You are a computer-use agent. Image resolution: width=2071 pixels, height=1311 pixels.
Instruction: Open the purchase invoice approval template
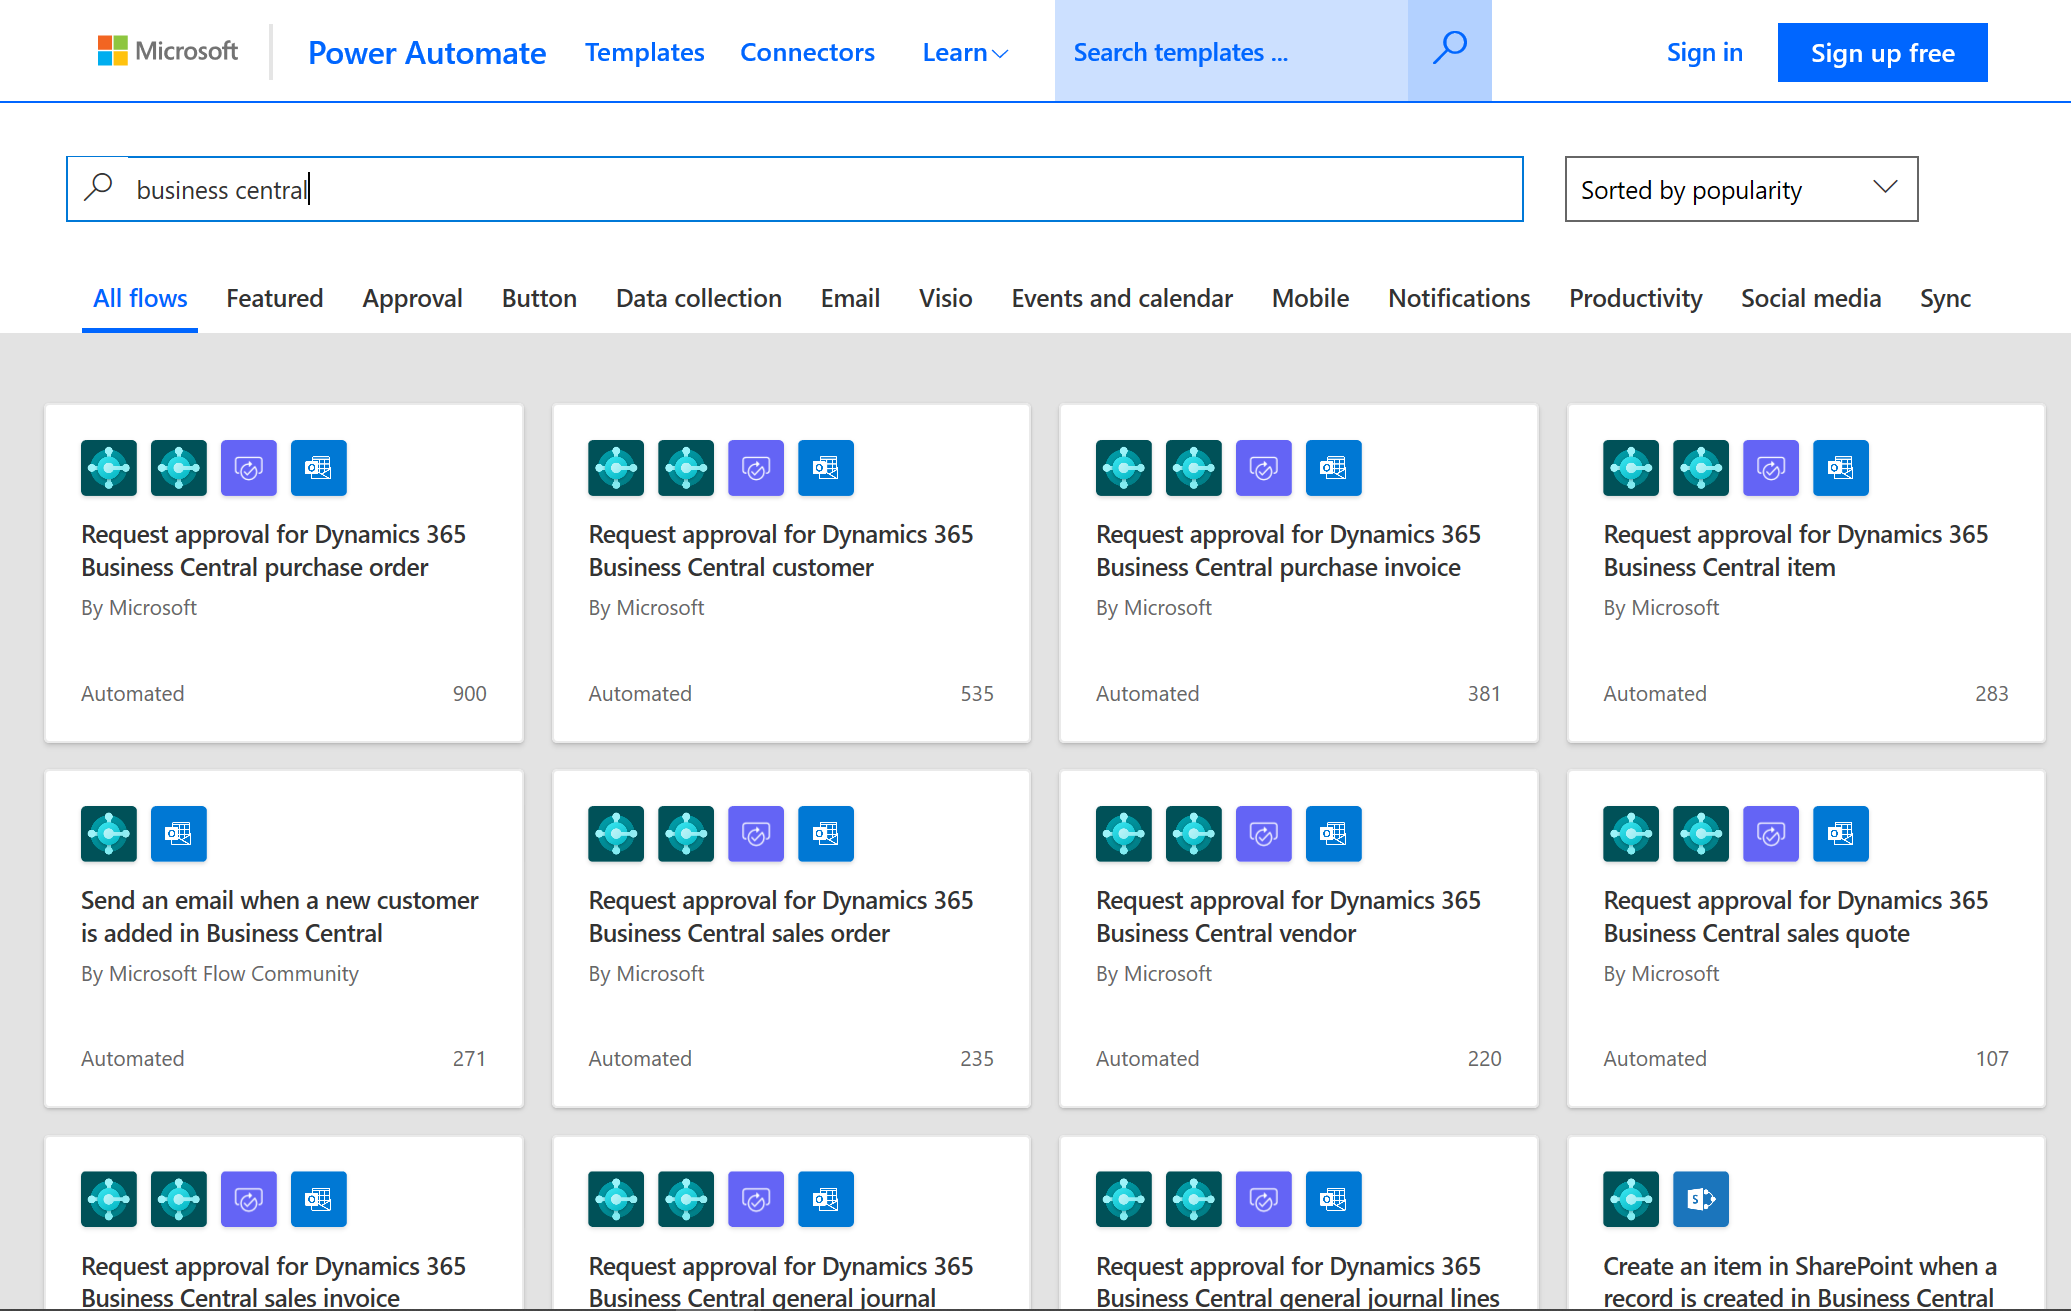point(1288,551)
